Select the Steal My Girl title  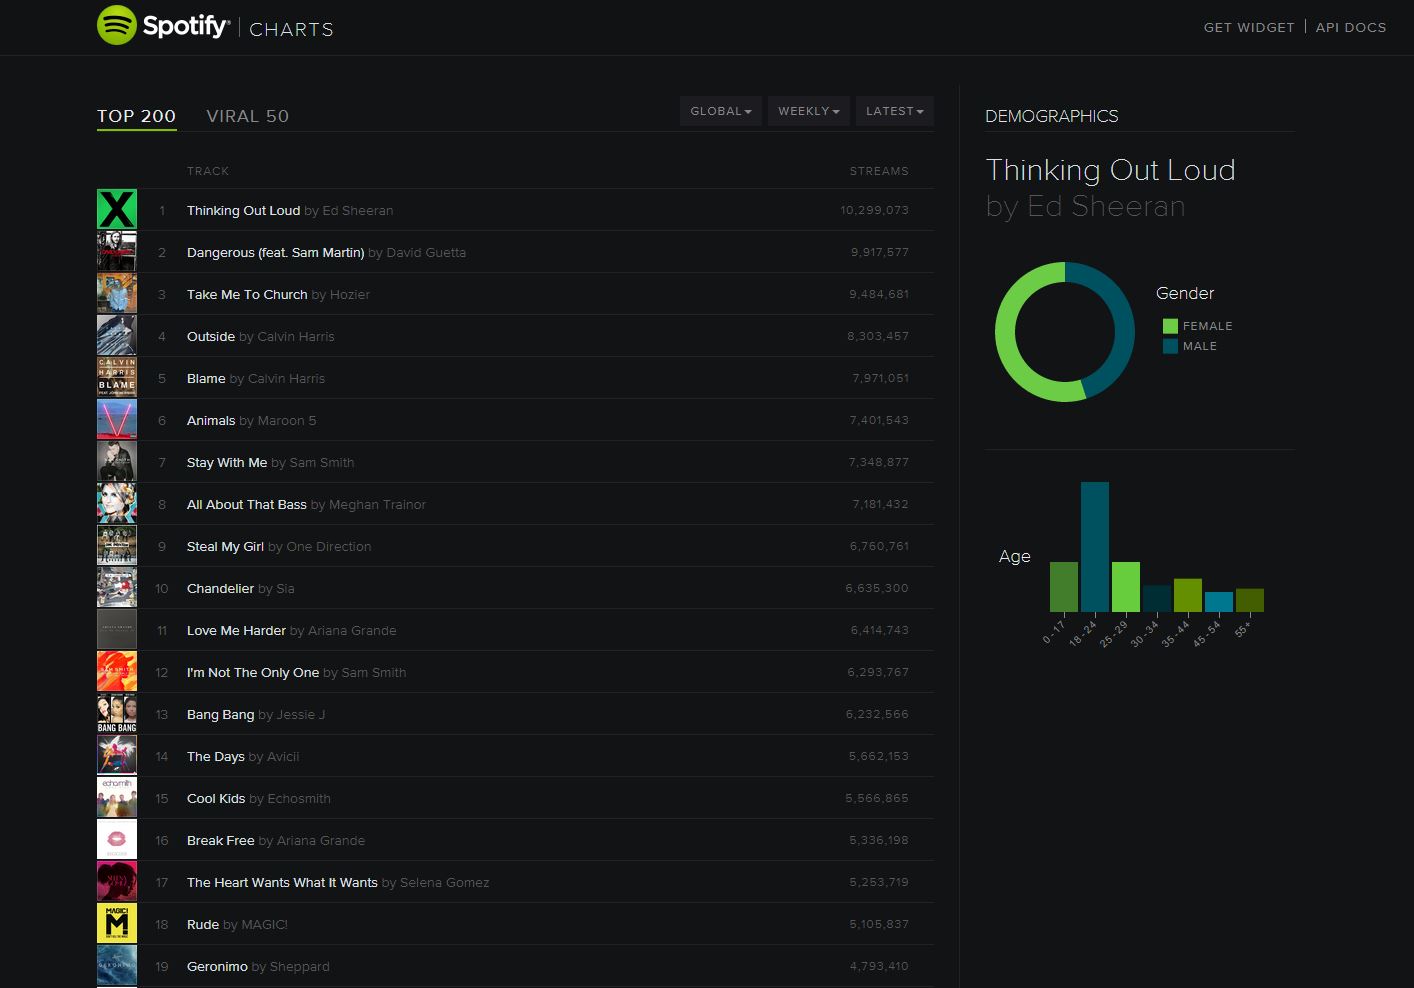tap(225, 546)
